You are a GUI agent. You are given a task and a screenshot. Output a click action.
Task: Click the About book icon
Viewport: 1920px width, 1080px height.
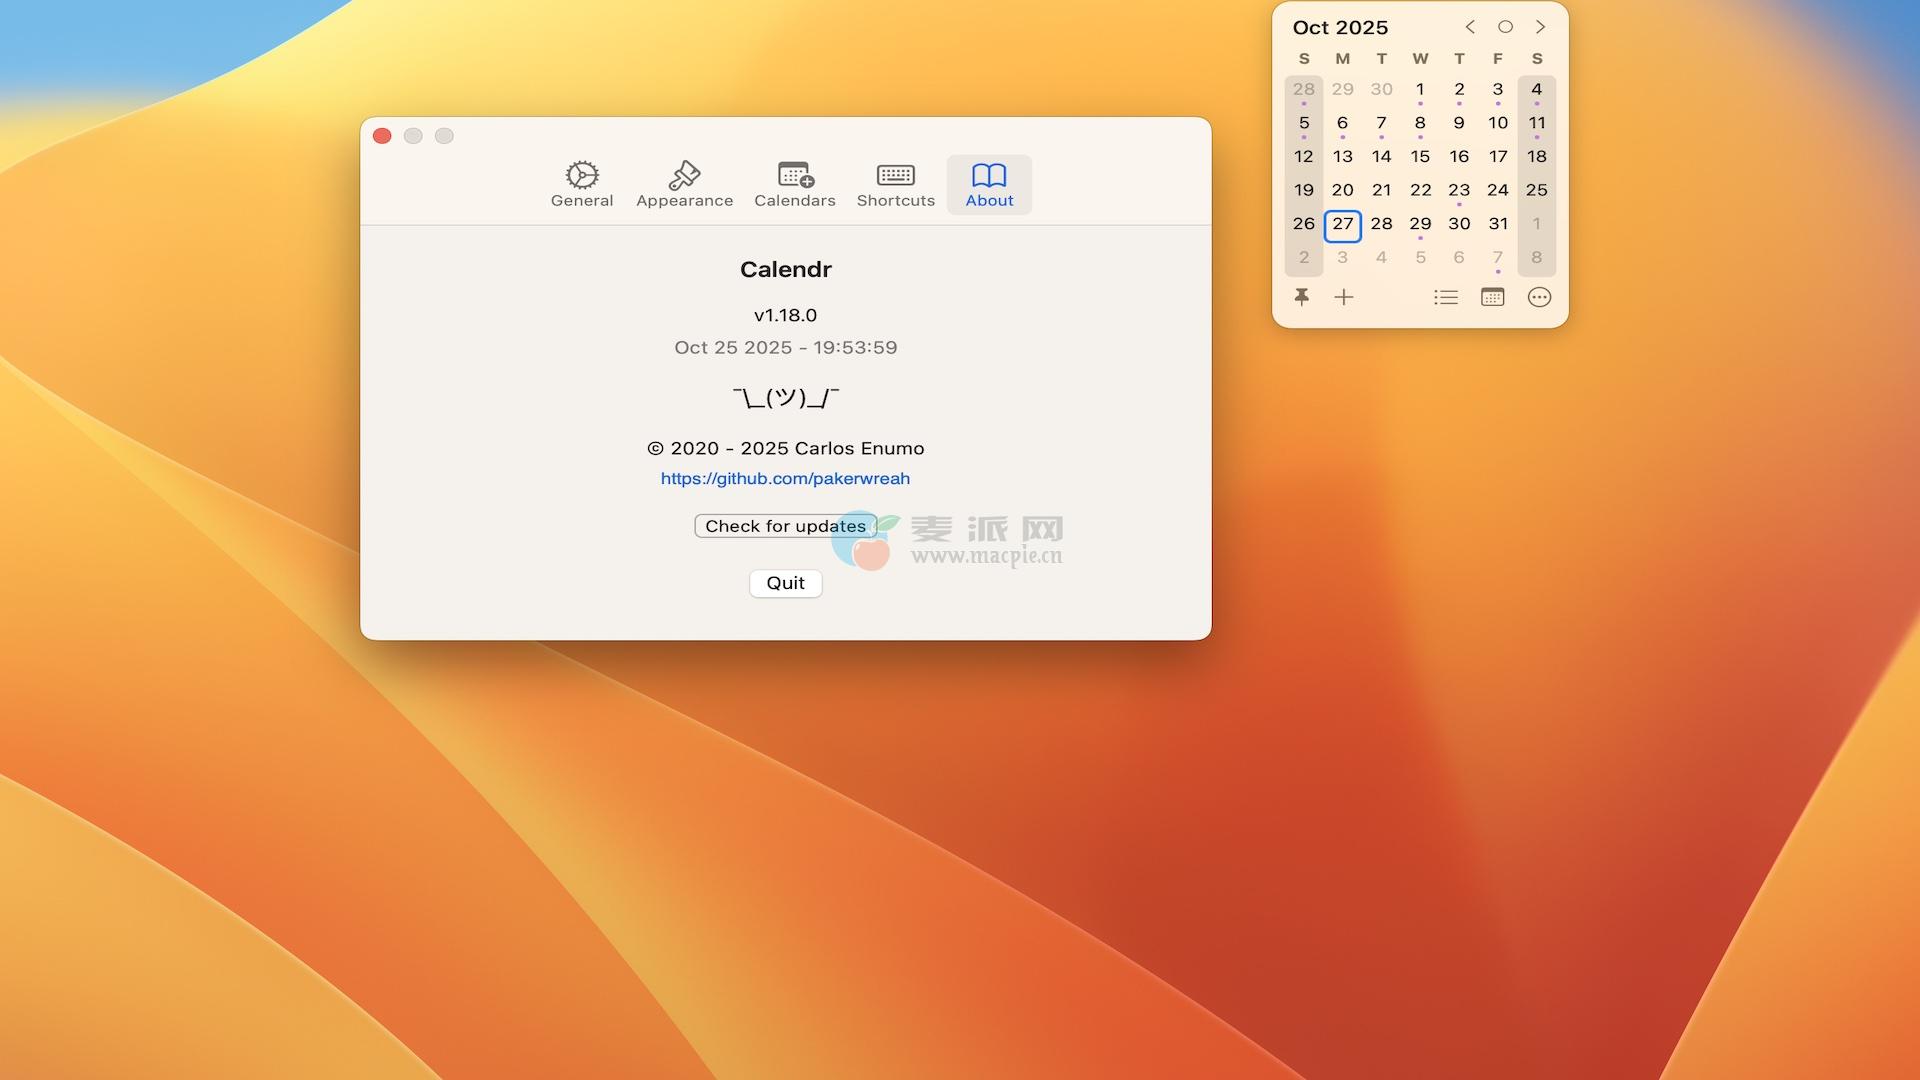[989, 176]
